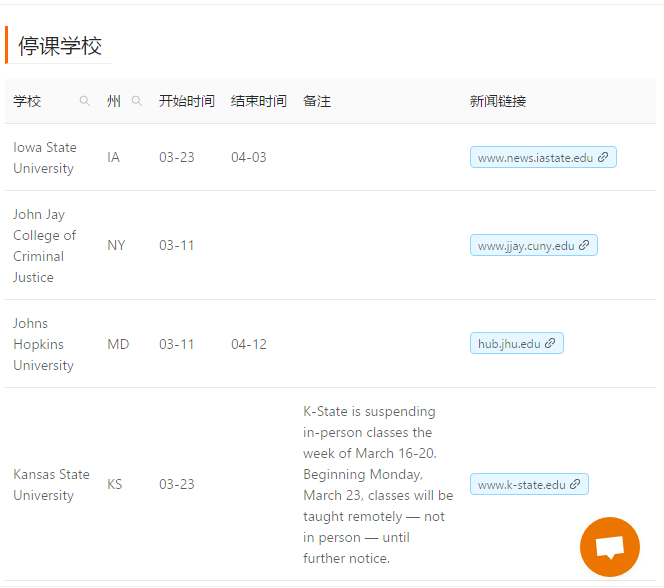Click the link icon on hub.jhu.edu
664x588 pixels.
coord(550,343)
